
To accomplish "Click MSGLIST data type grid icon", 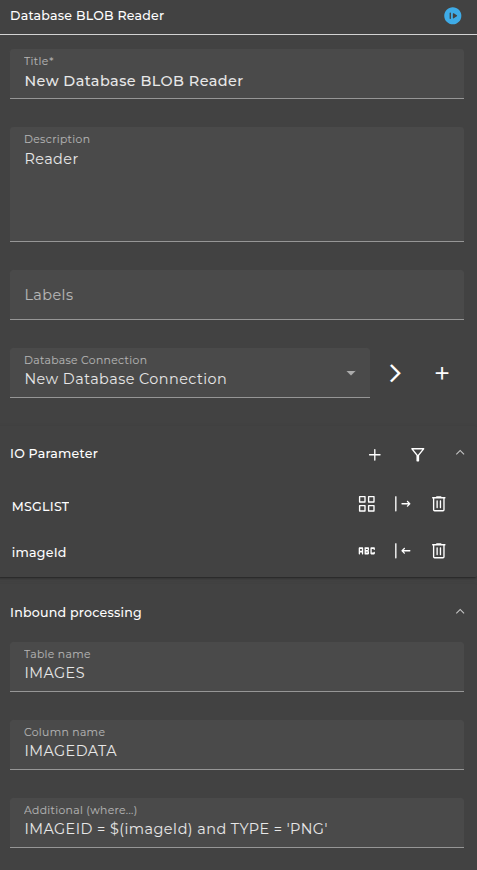I will (367, 504).
